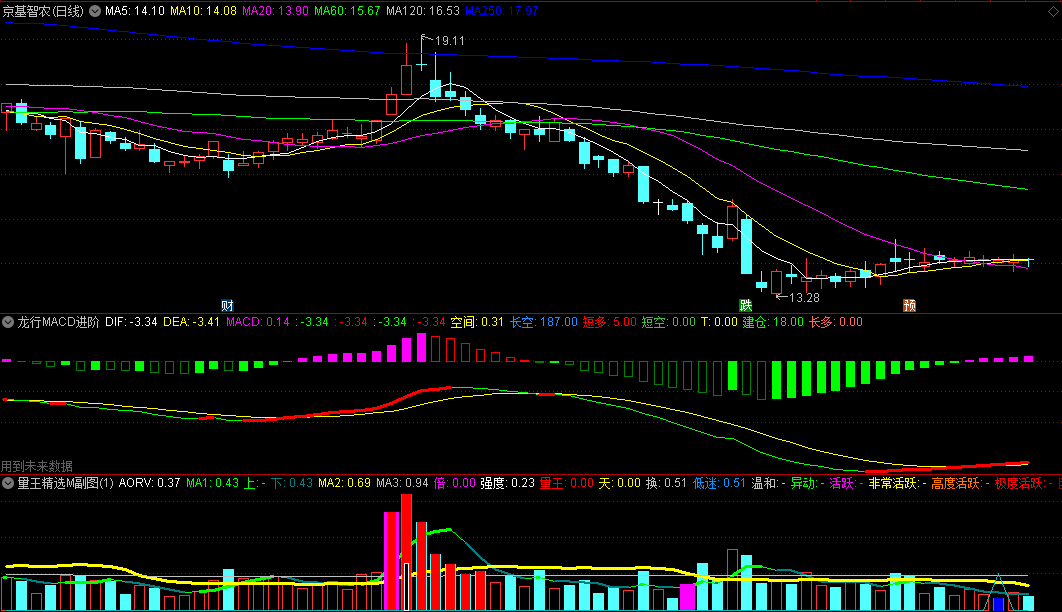Image resolution: width=1062 pixels, height=612 pixels.
Task: Click the T: 0.00 value
Action: (719, 322)
